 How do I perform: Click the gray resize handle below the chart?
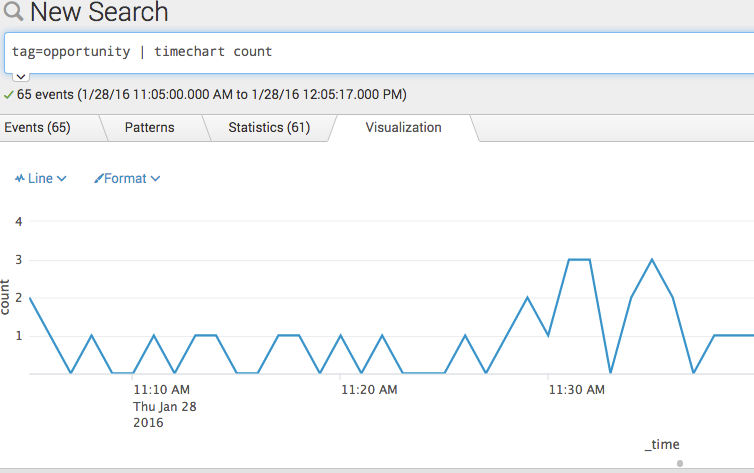[680, 463]
